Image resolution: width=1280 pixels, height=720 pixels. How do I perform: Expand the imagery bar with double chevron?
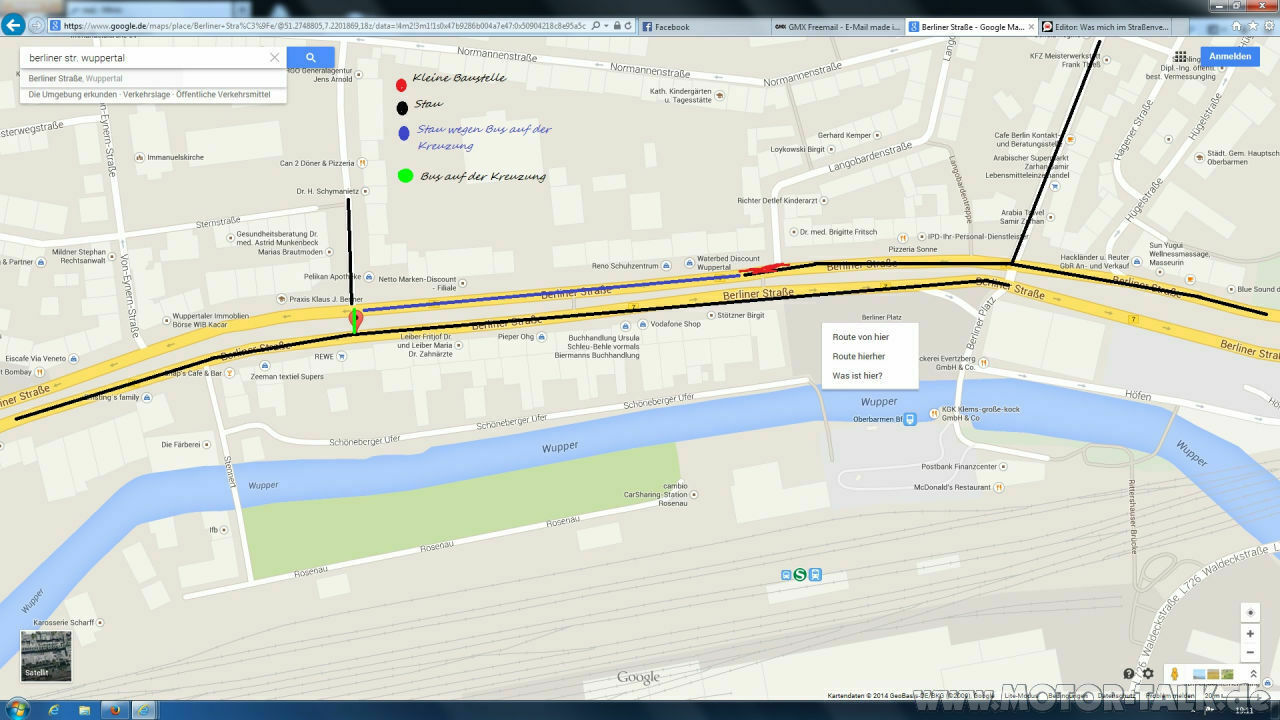coord(1254,674)
